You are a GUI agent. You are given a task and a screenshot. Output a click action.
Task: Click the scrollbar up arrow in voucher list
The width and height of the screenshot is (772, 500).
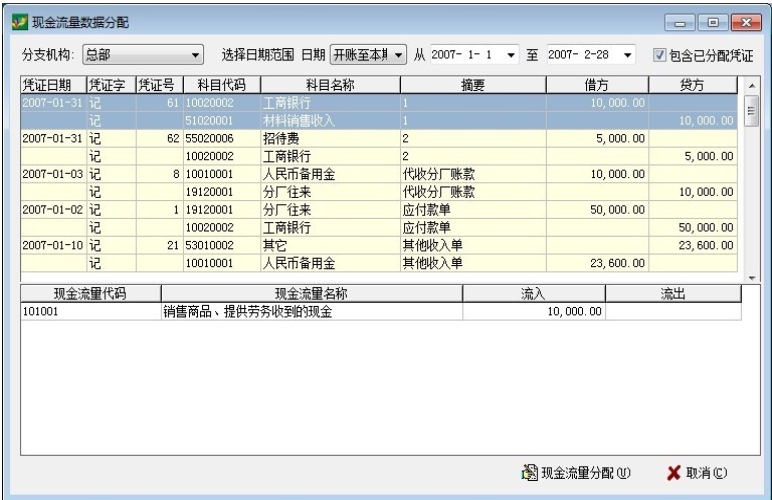751,86
